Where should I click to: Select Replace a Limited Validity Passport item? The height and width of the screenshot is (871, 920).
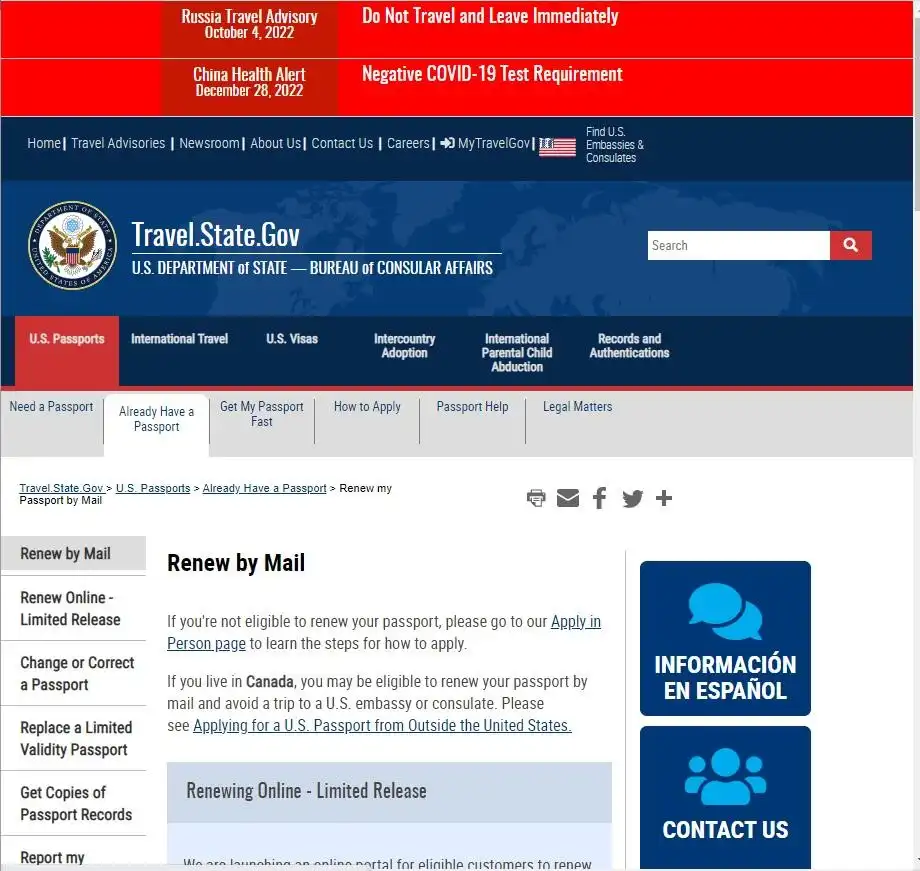[73, 739]
